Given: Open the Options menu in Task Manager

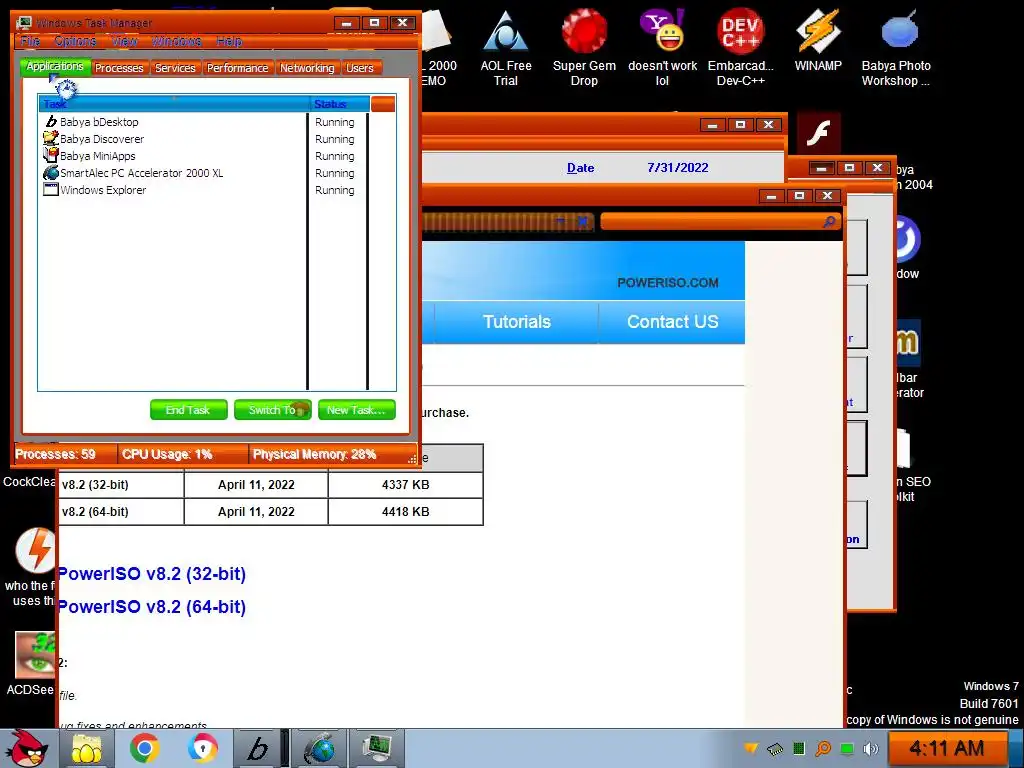Looking at the screenshot, I should (x=75, y=41).
